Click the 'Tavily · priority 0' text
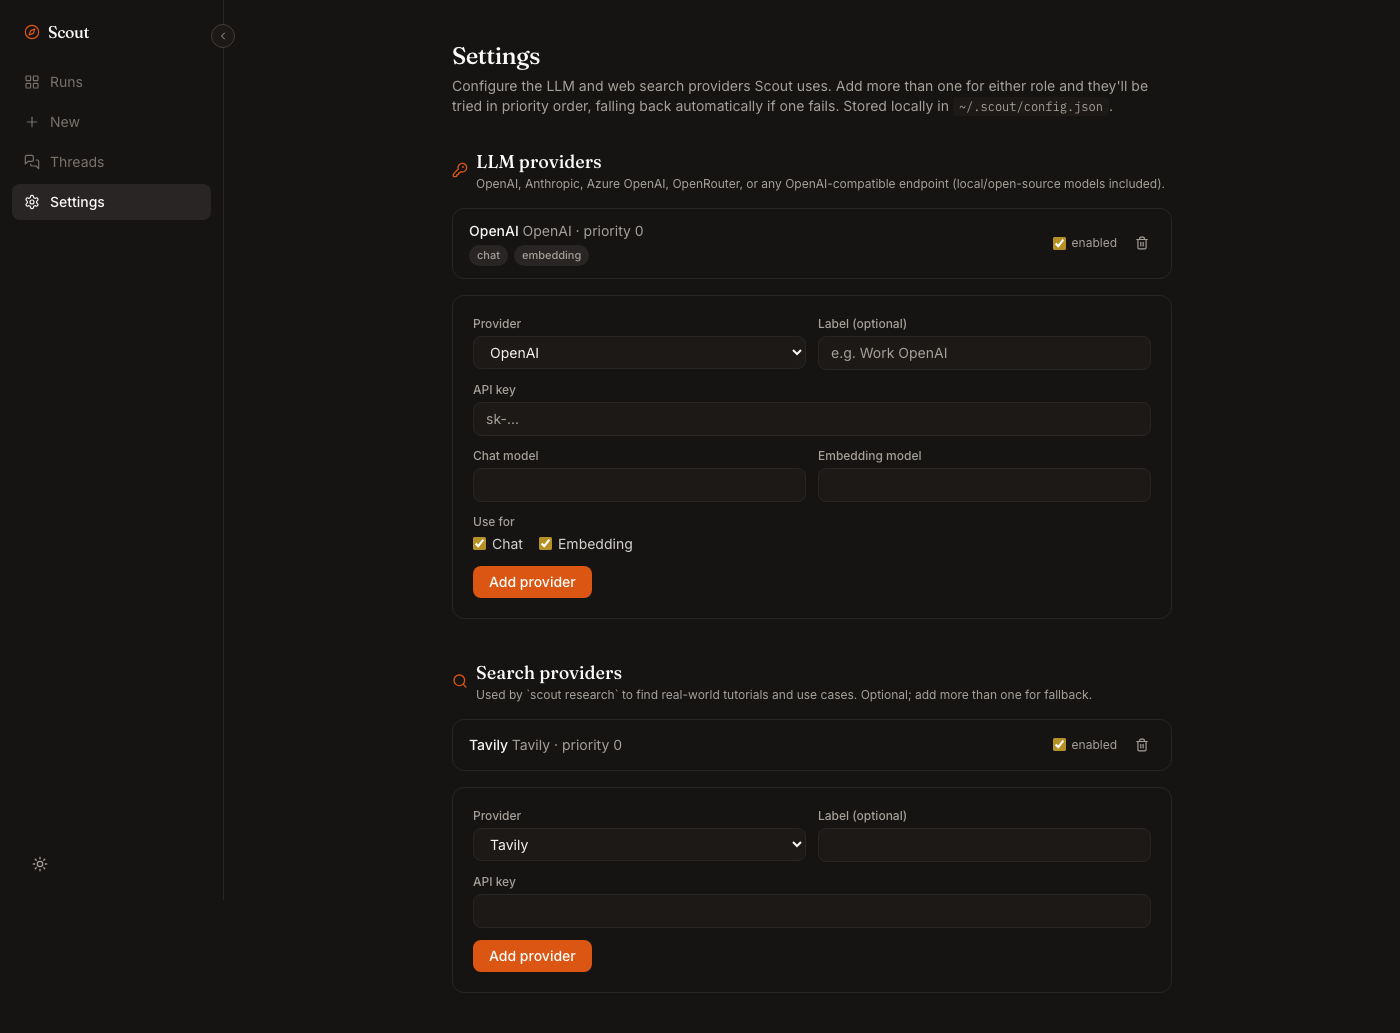 [x=567, y=745]
